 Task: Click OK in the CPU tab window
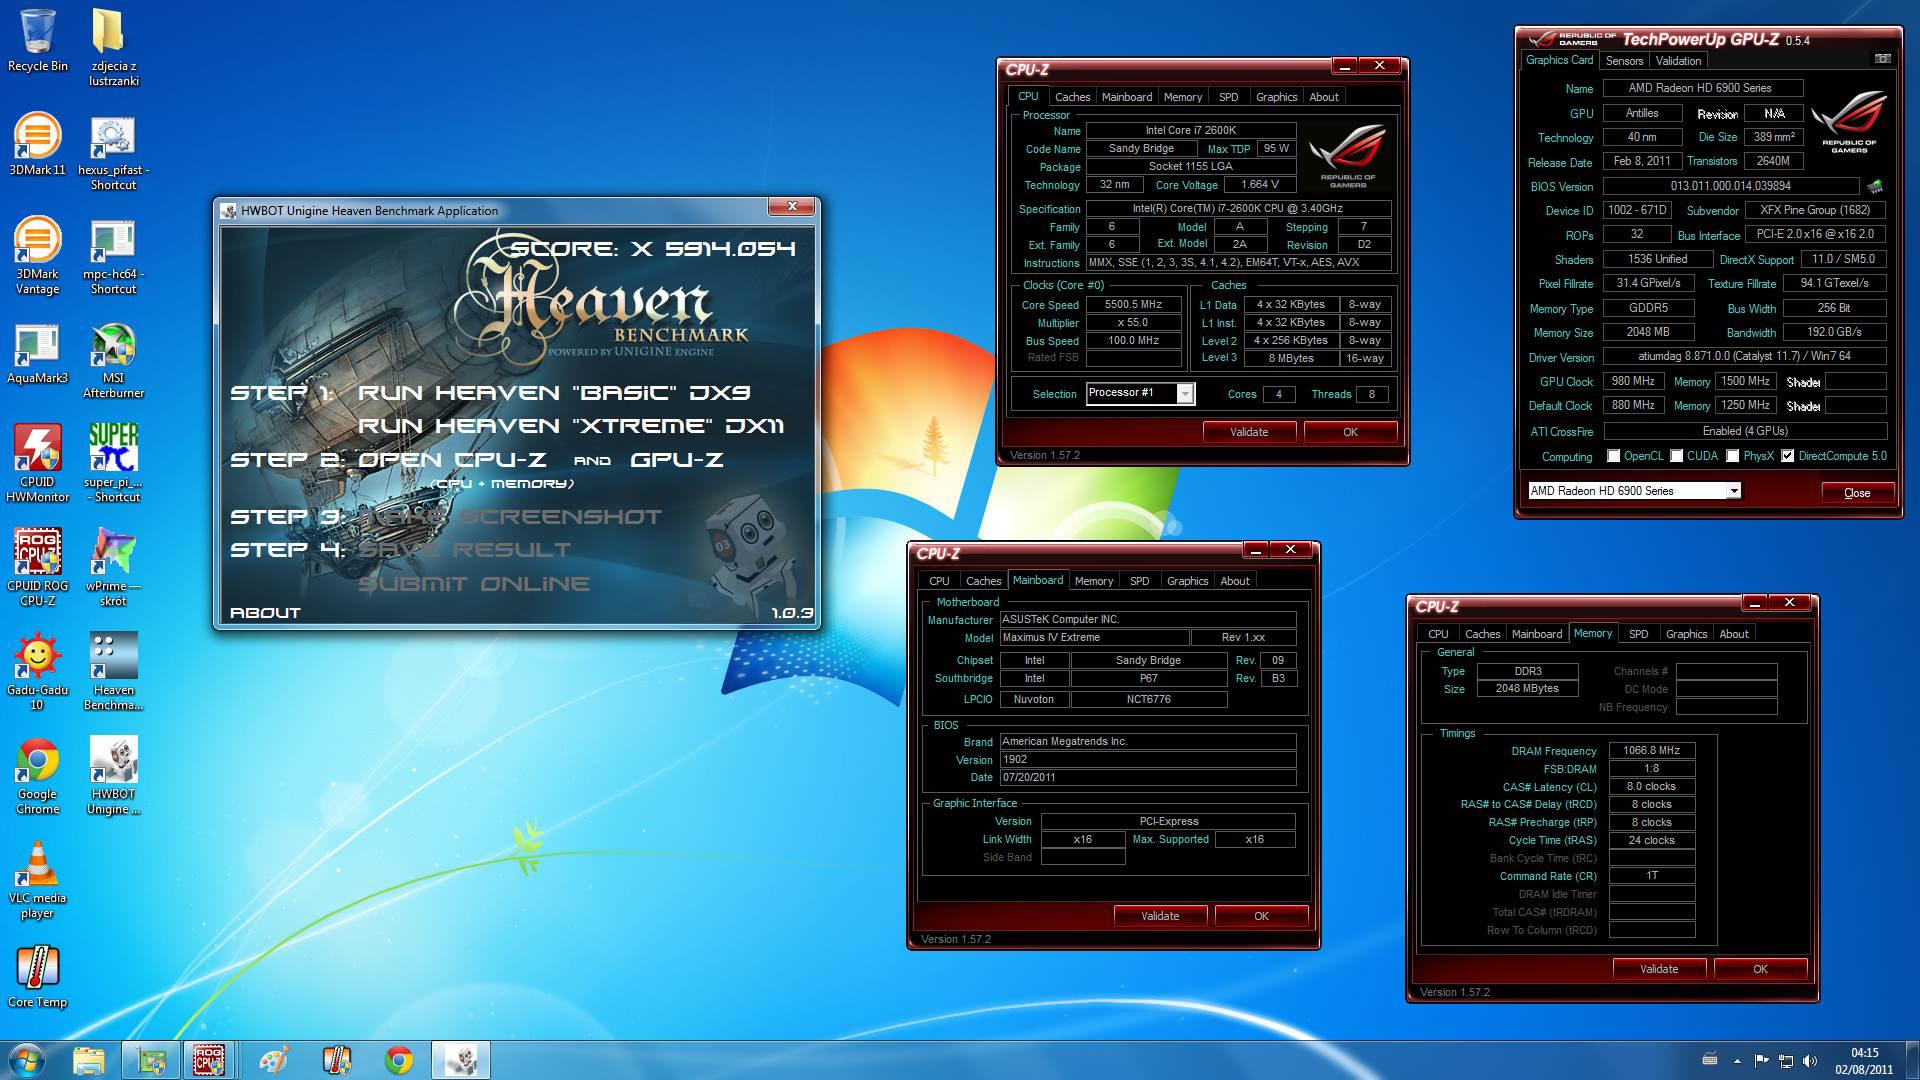click(1350, 432)
